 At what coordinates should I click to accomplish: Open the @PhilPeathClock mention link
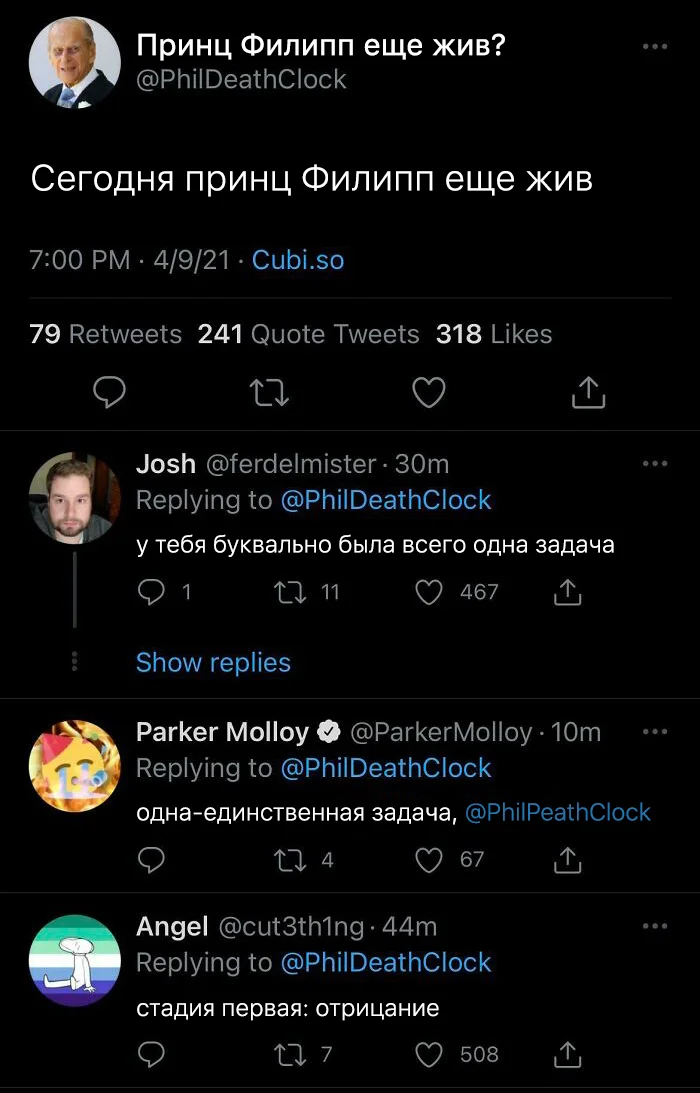click(558, 812)
